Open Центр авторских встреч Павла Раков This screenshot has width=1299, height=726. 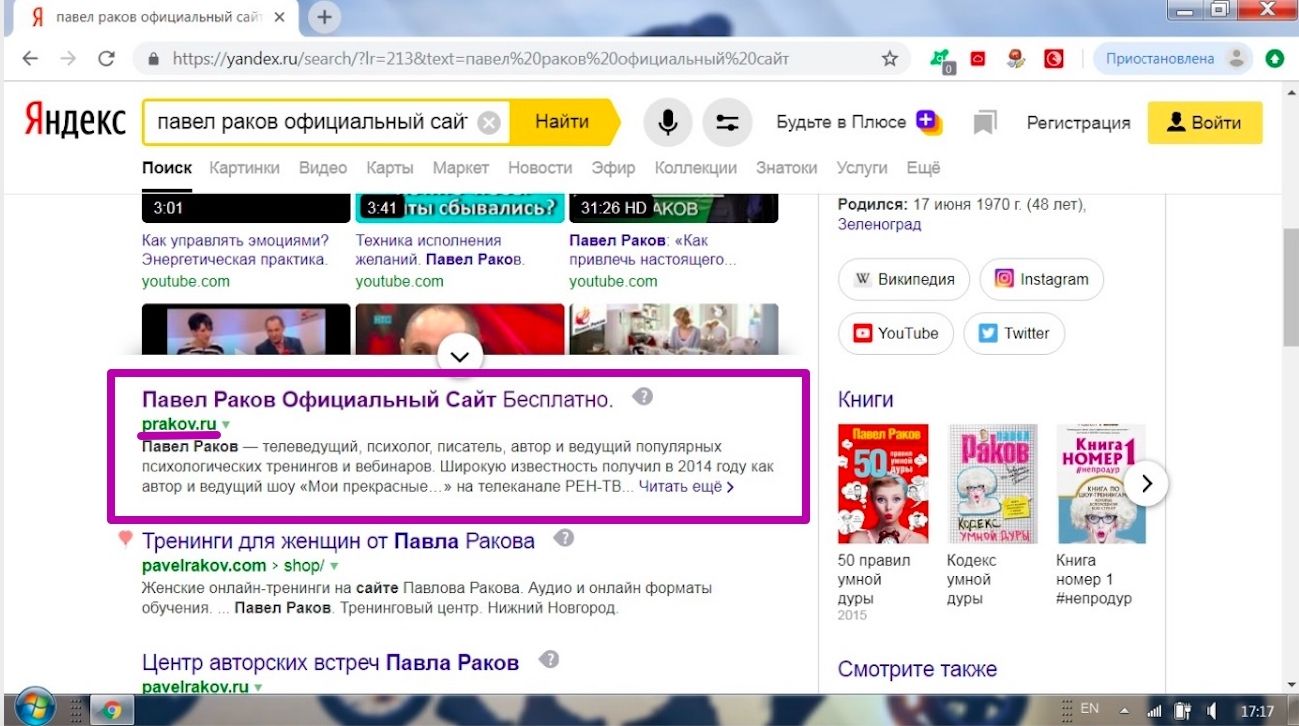(330, 662)
